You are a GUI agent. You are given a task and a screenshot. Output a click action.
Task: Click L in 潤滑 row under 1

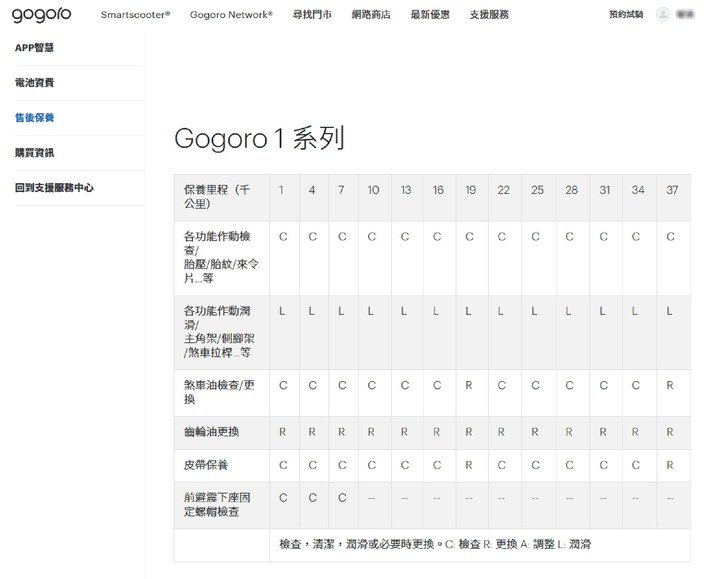(282, 311)
